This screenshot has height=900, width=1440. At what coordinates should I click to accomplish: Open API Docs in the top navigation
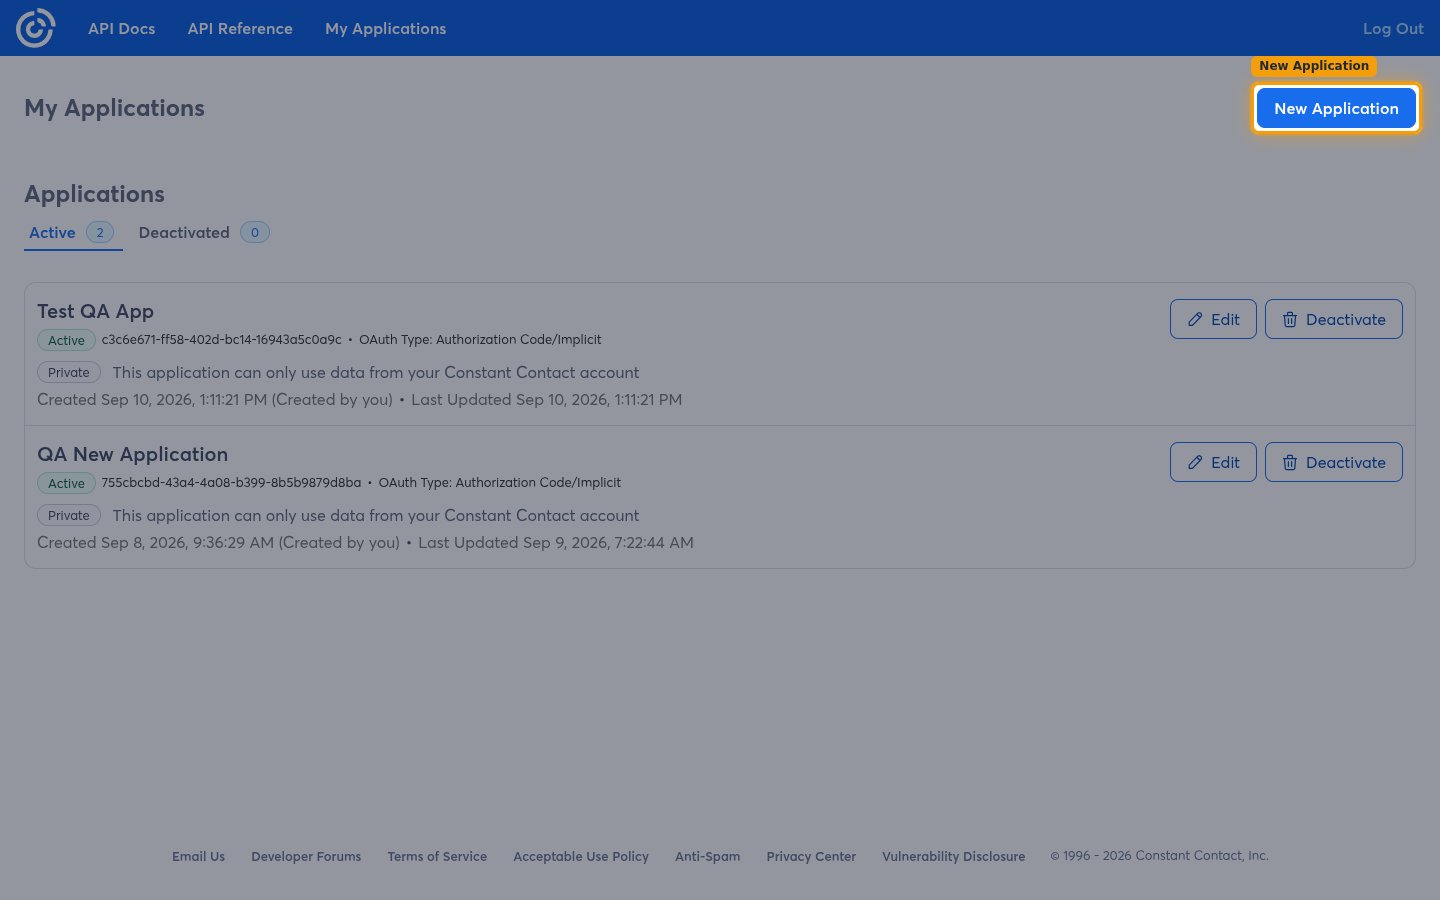point(122,28)
